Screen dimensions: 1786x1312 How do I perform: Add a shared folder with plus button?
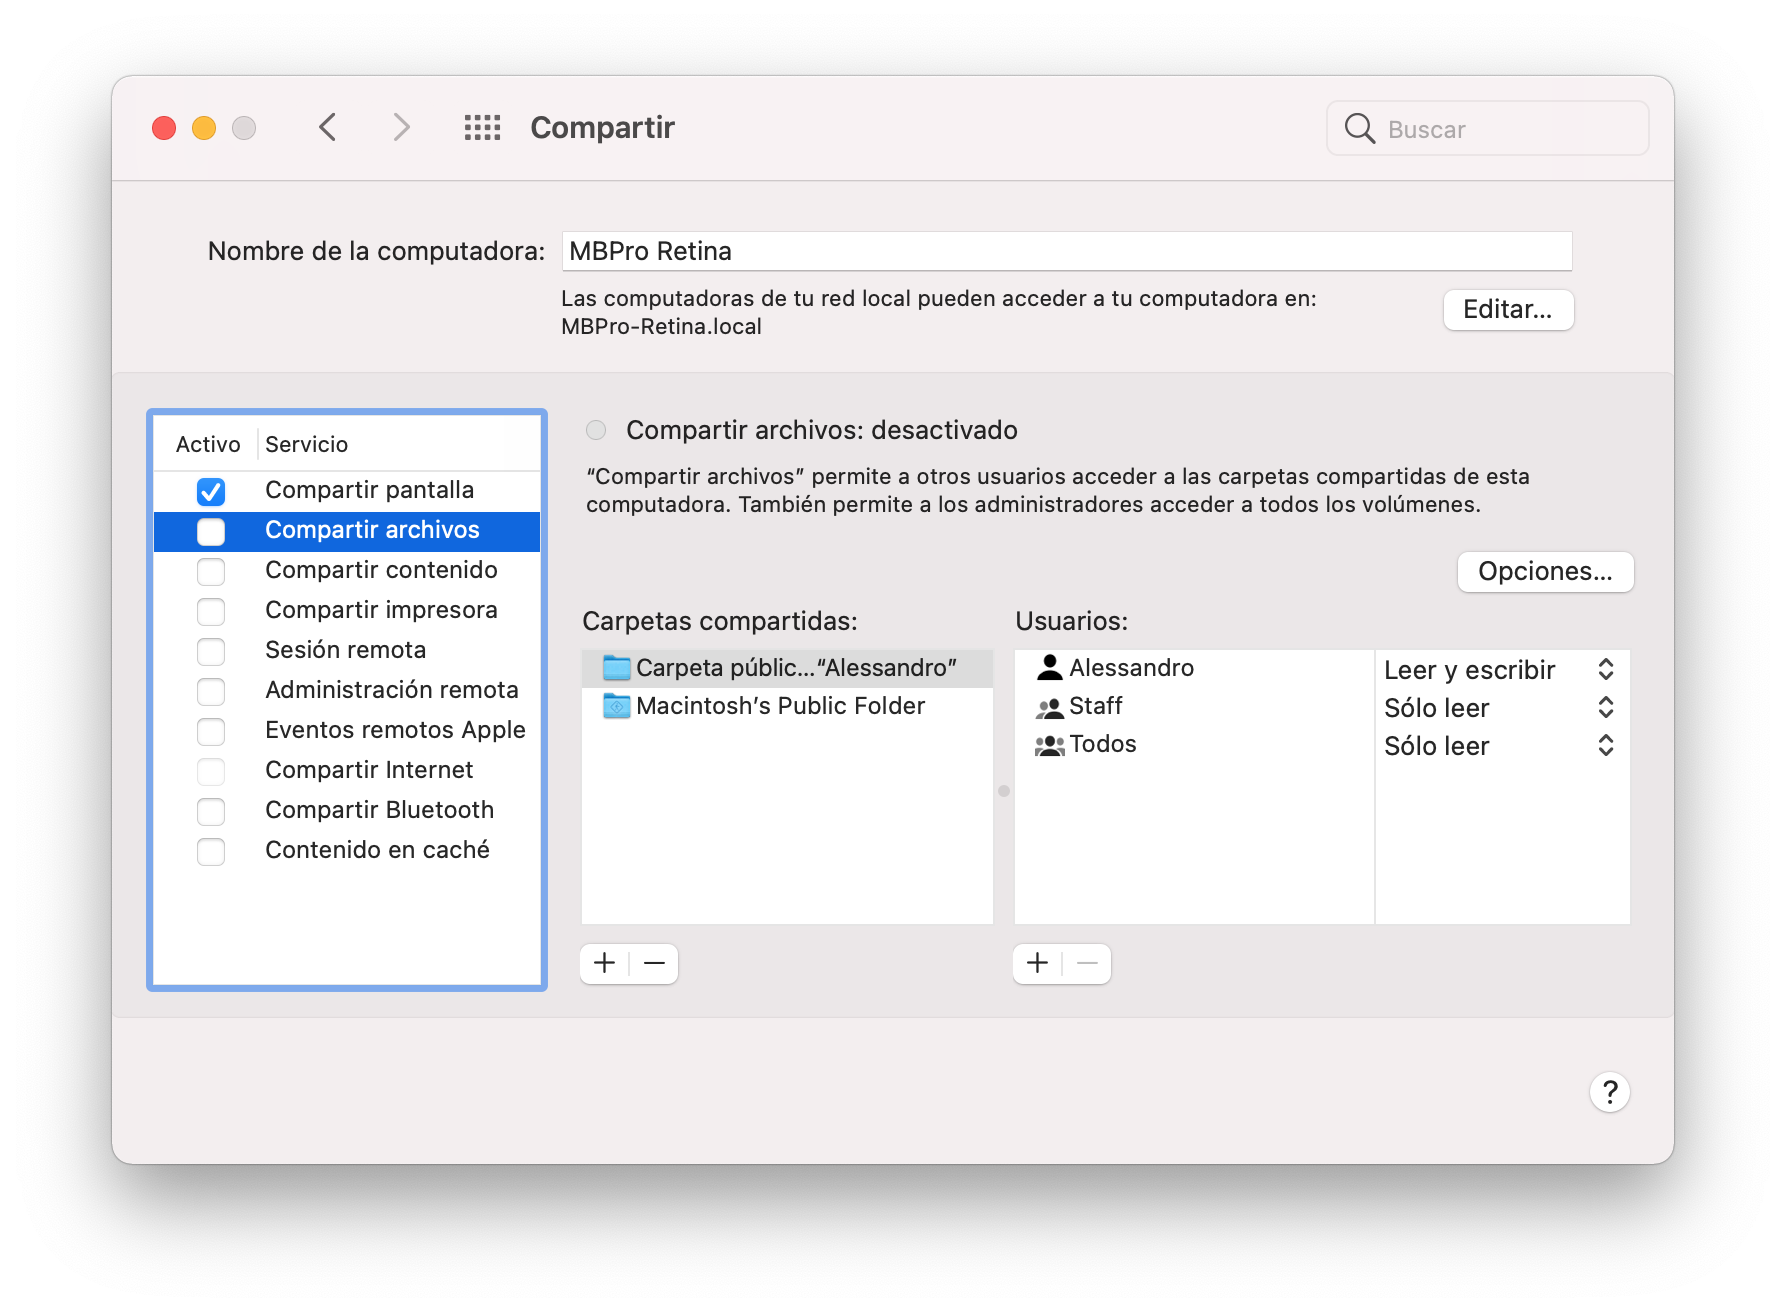[x=604, y=963]
